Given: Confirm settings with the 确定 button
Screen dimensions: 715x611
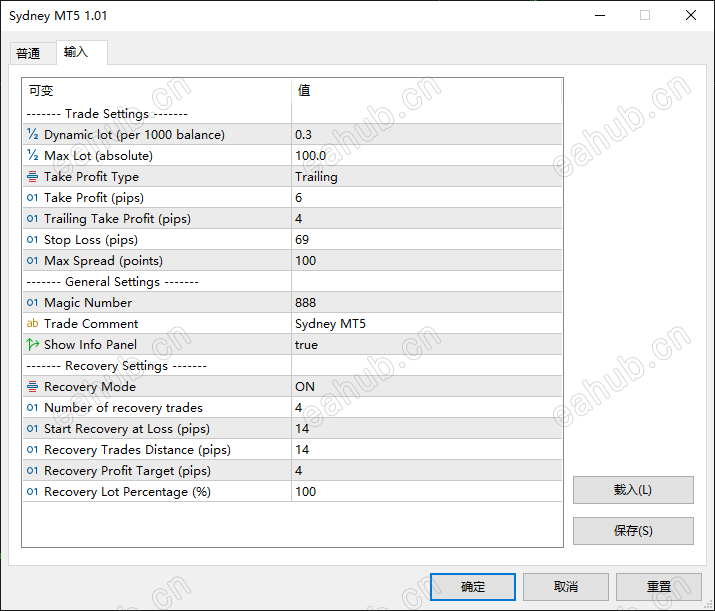Looking at the screenshot, I should 473,586.
